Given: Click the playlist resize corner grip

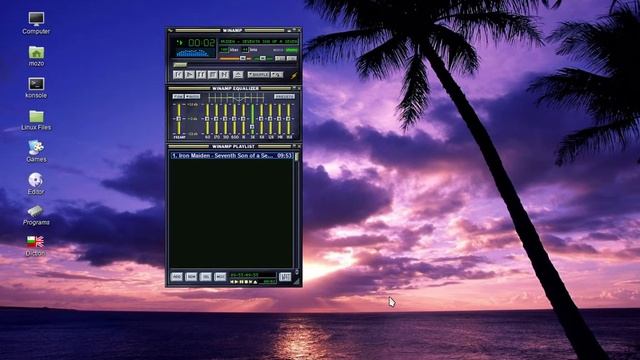Looking at the screenshot, I should [297, 282].
